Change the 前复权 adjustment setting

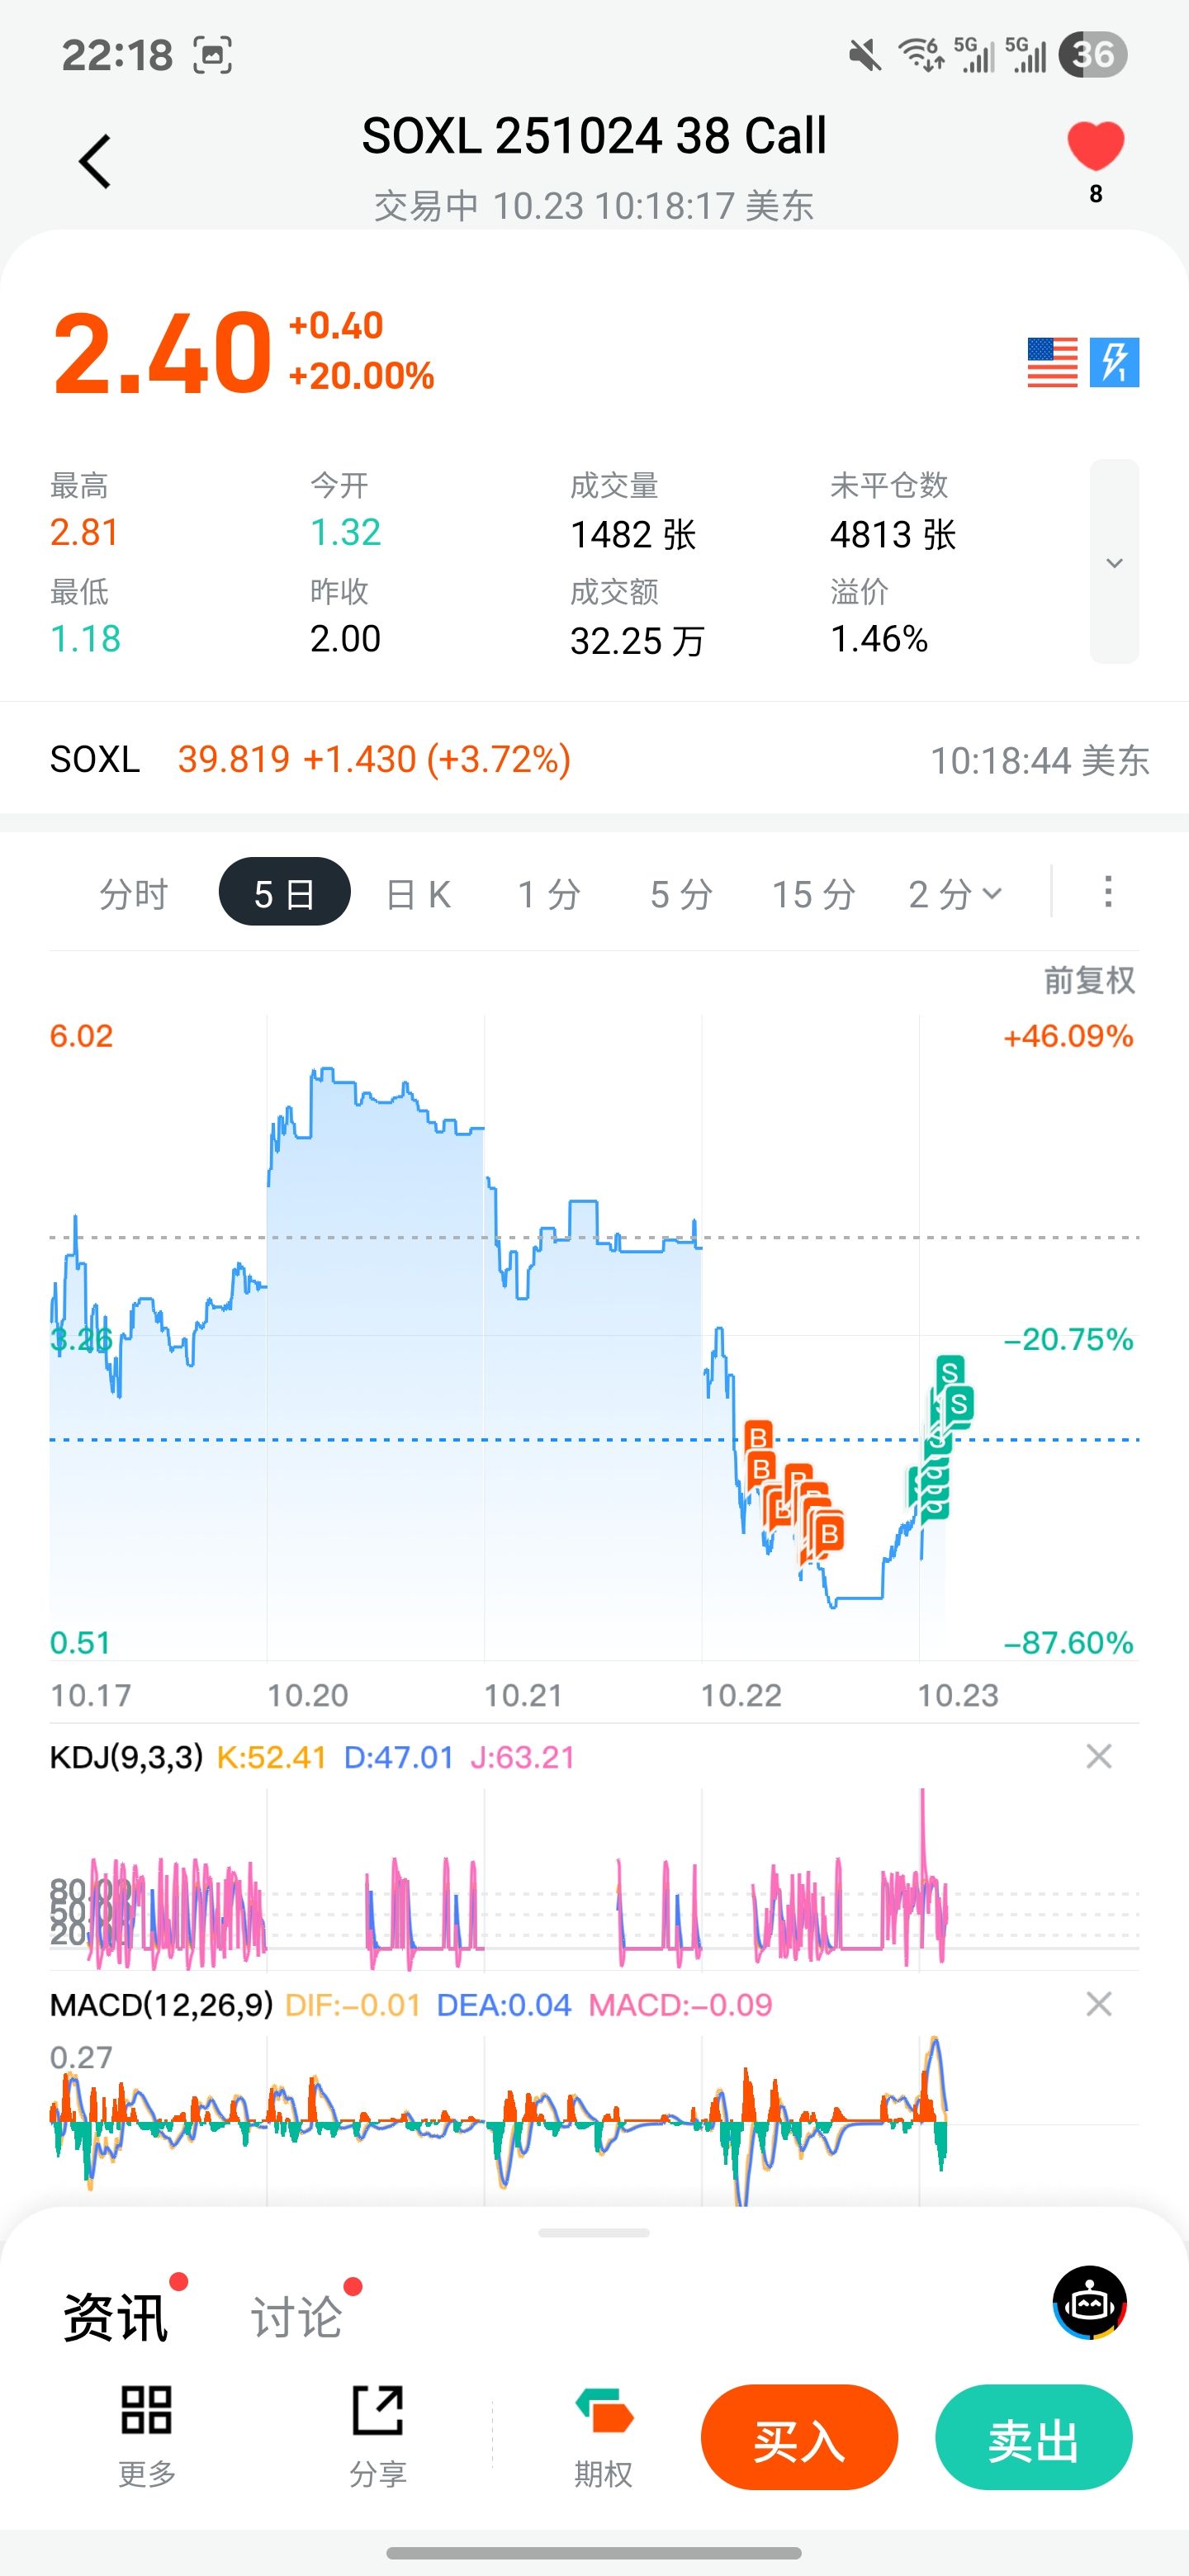[x=1089, y=980]
